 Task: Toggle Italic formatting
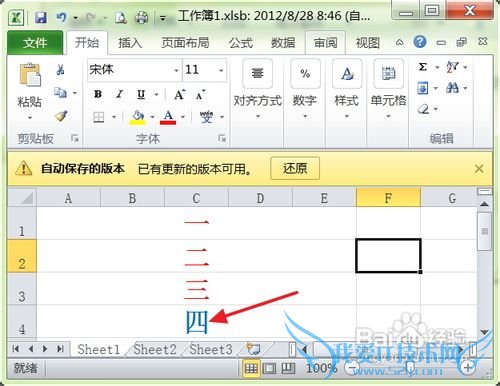(119, 94)
